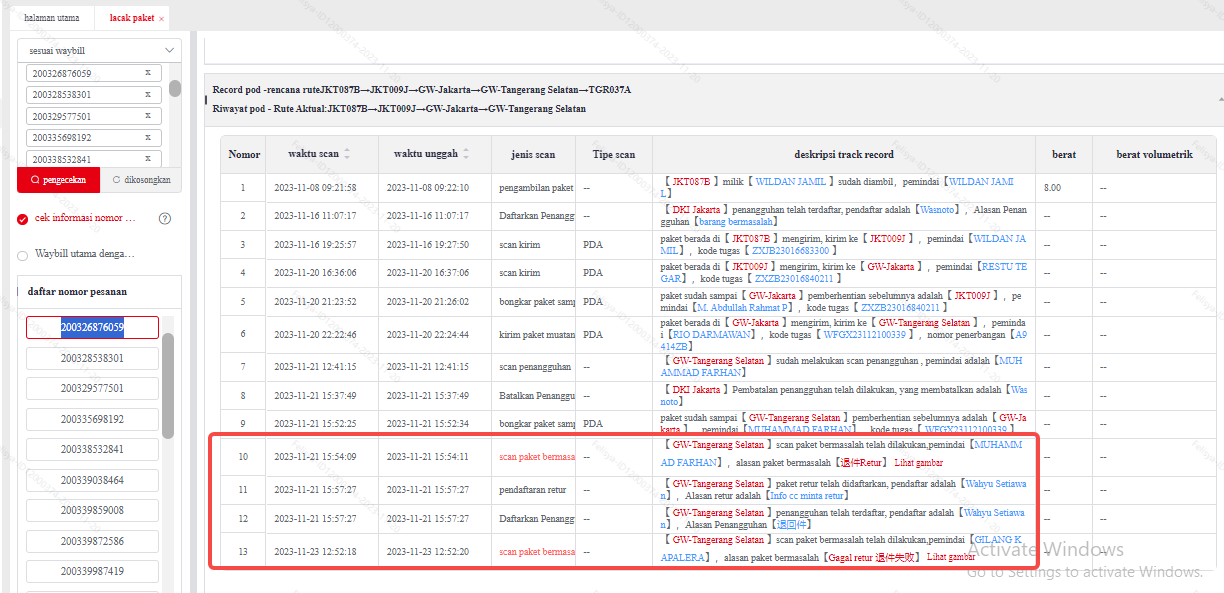Image resolution: width=1224 pixels, height=593 pixels.
Task: Click the deskripsi track record header
Action: [844, 155]
